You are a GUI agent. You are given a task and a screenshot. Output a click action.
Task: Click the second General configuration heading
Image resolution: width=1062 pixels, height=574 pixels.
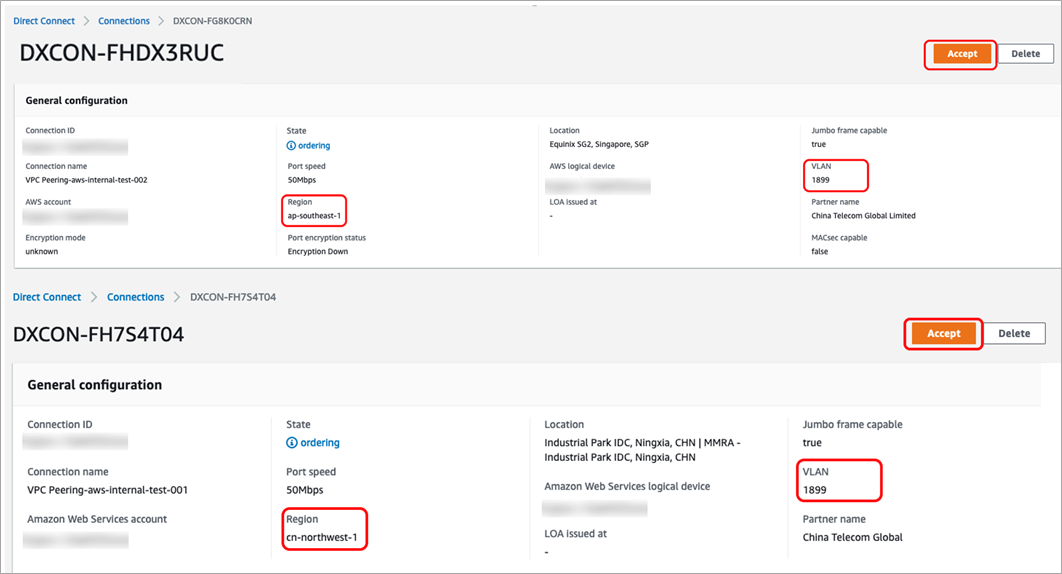click(95, 385)
